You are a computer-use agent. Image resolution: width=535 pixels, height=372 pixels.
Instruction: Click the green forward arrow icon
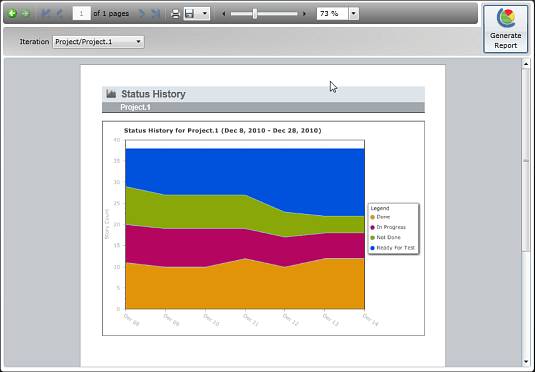[25, 14]
